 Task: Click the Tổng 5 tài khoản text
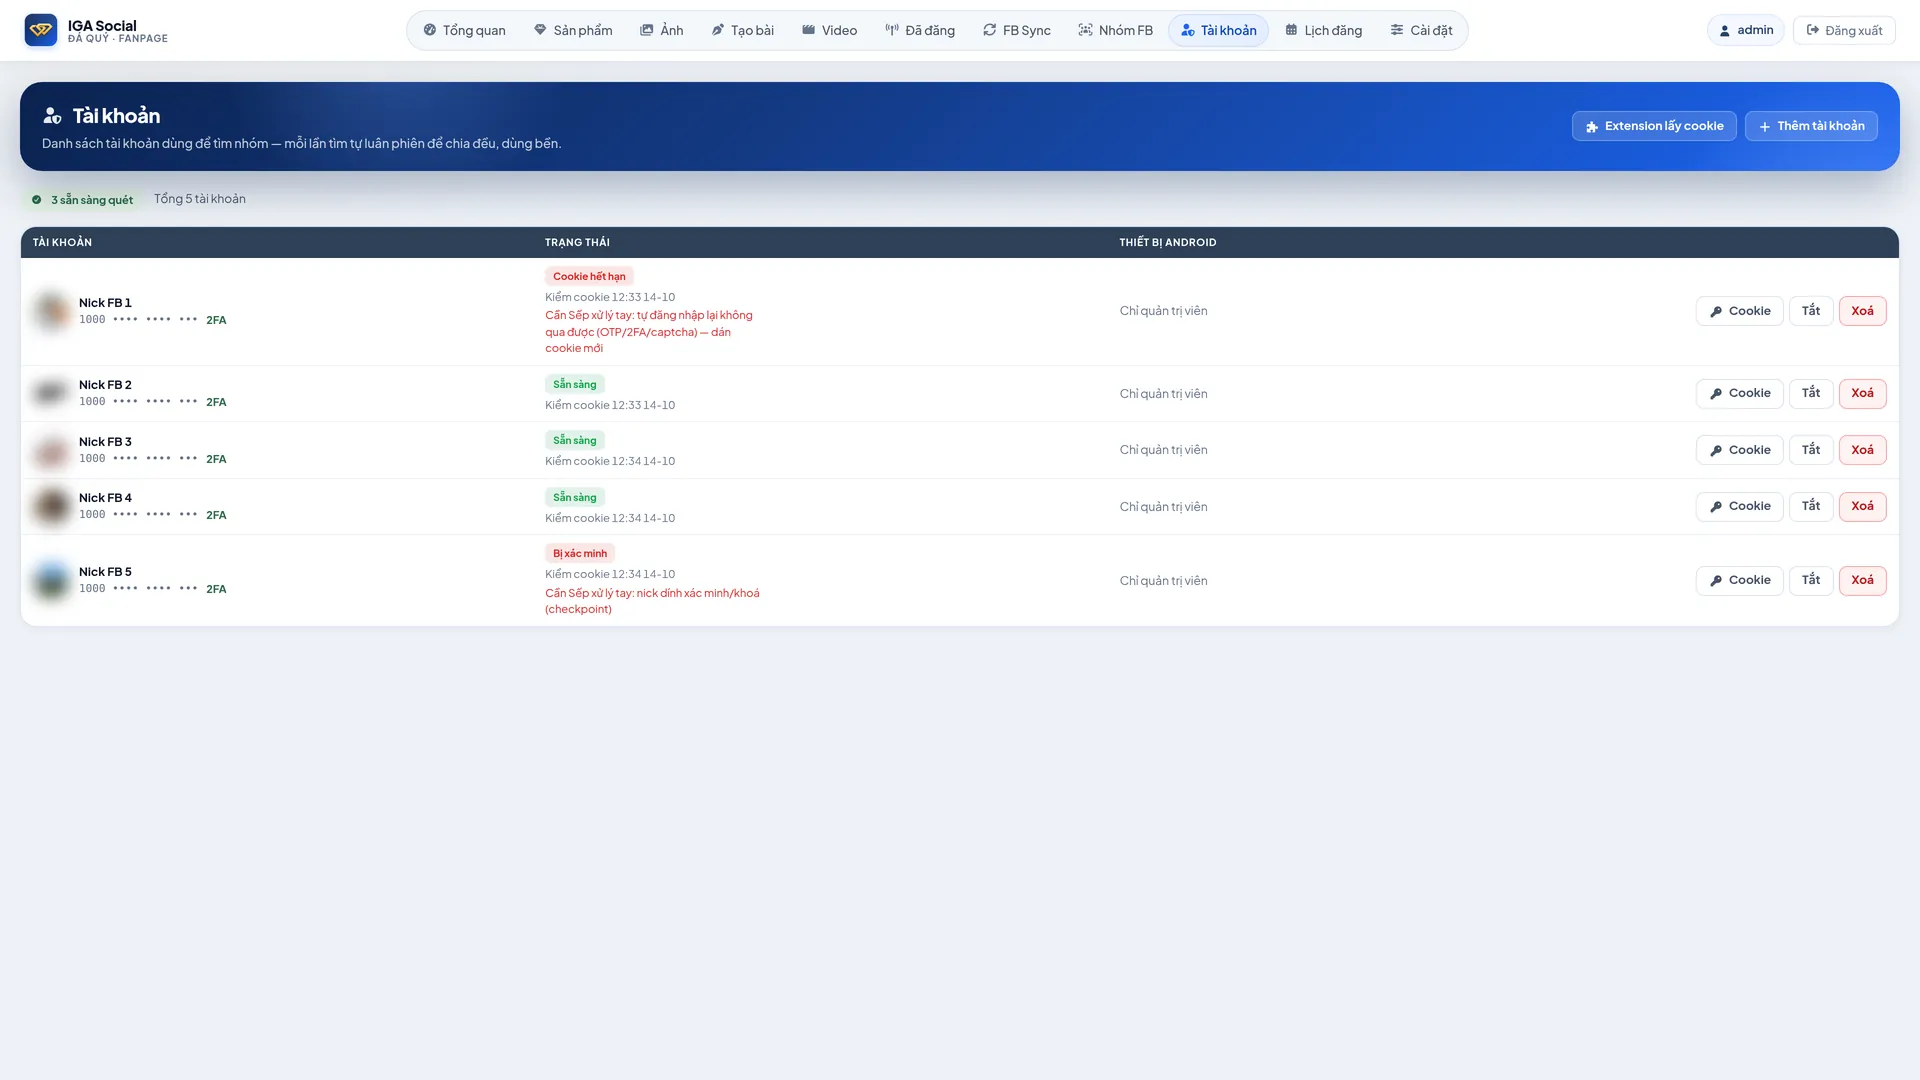tap(200, 199)
